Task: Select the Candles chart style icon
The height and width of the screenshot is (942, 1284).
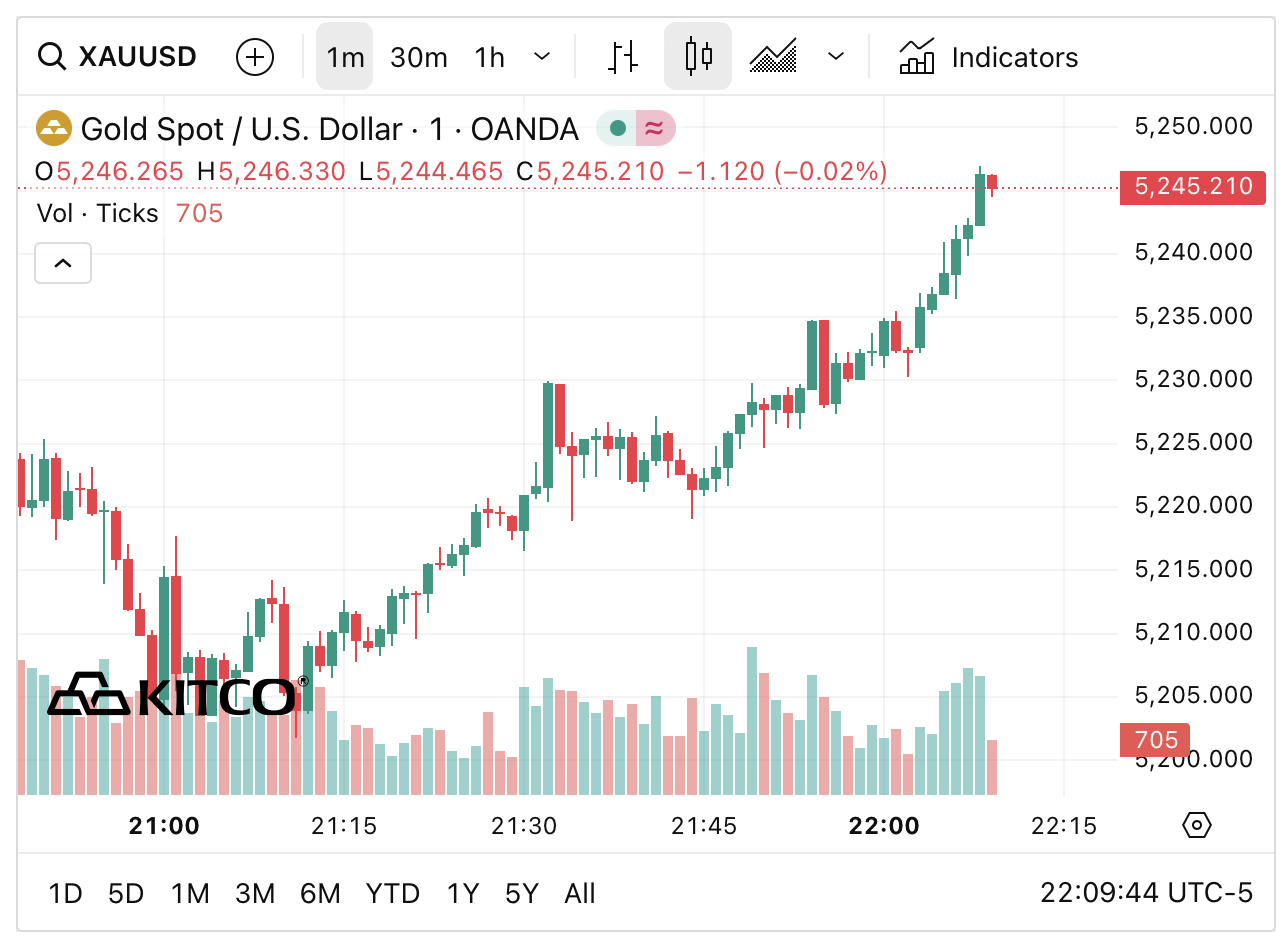Action: [x=698, y=57]
